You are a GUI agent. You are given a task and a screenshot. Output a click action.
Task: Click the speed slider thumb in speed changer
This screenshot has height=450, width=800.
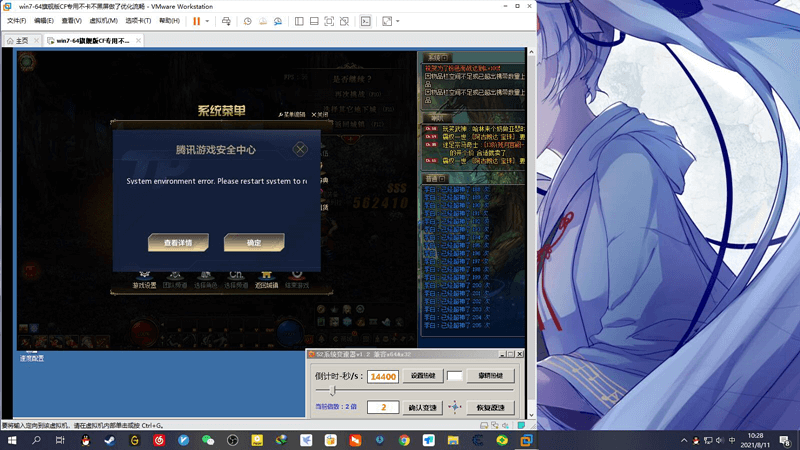tap(333, 390)
